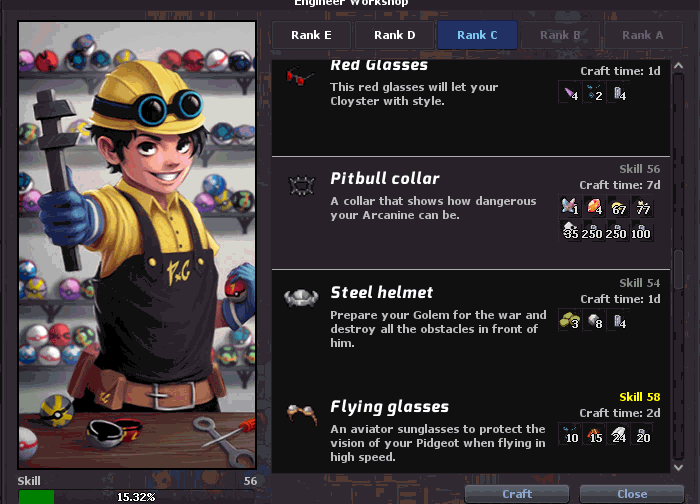Image resolution: width=700 pixels, height=504 pixels.
Task: Click Pitbull collar ingredient showing 67
Action: tap(618, 207)
